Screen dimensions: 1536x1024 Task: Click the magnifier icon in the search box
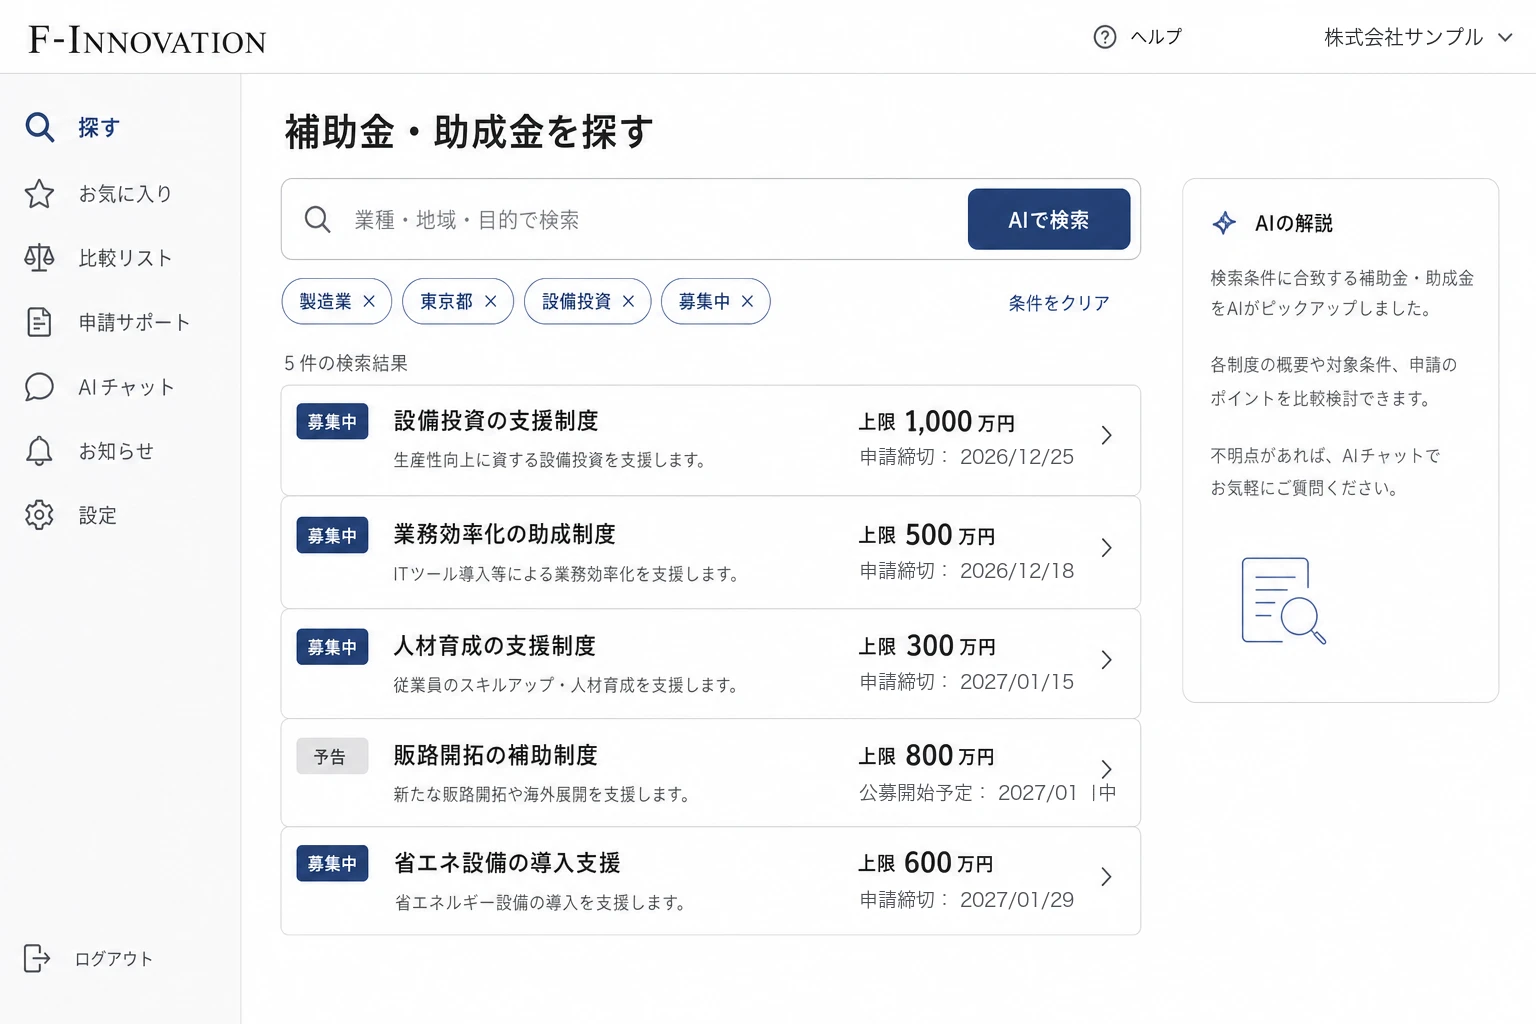point(317,219)
